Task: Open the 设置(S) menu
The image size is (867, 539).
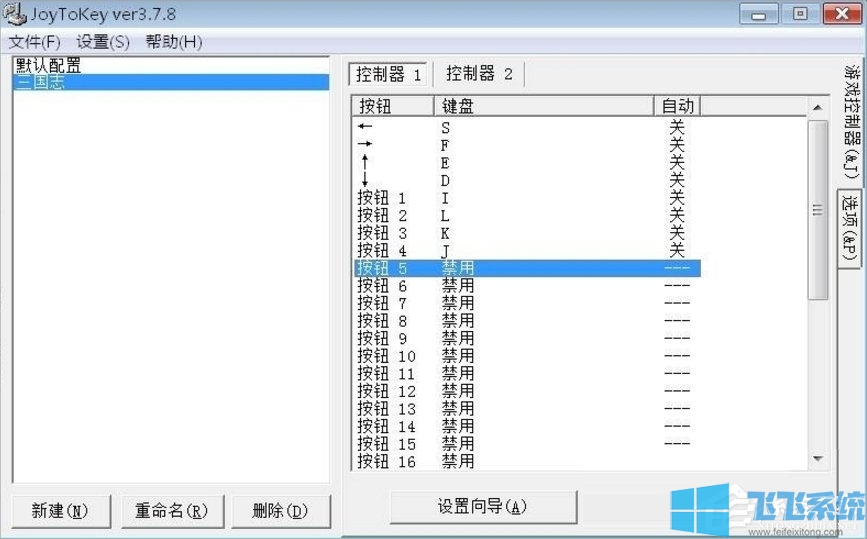Action: click(103, 42)
